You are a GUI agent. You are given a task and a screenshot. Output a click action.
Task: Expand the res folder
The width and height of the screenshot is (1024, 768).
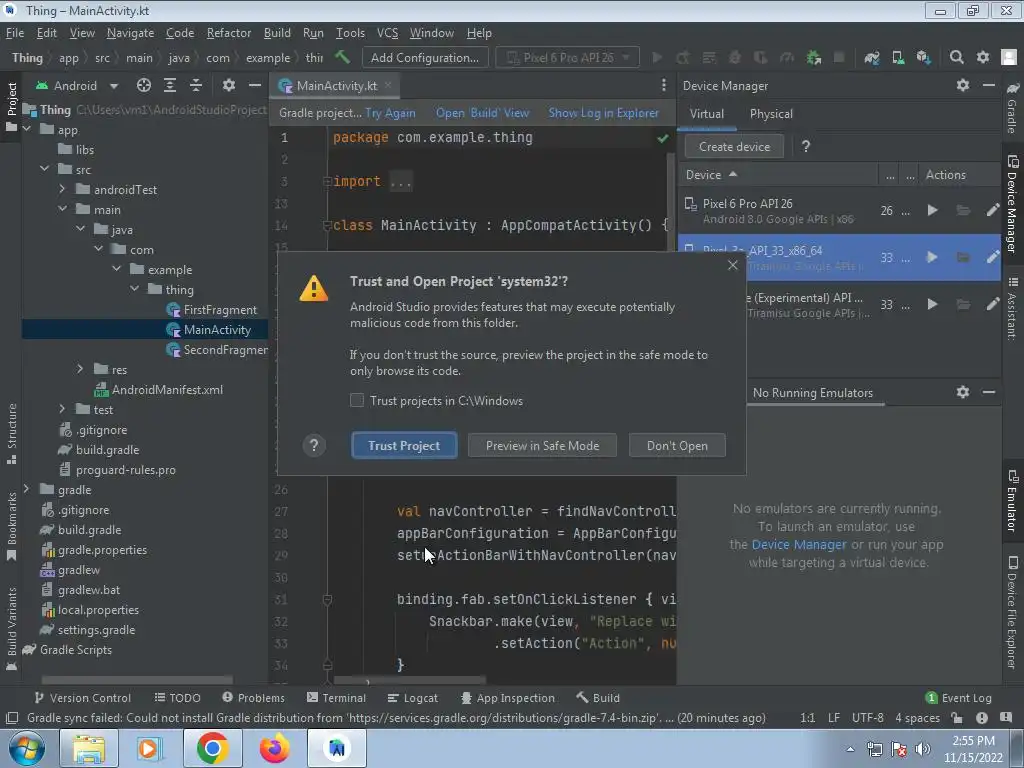80,370
